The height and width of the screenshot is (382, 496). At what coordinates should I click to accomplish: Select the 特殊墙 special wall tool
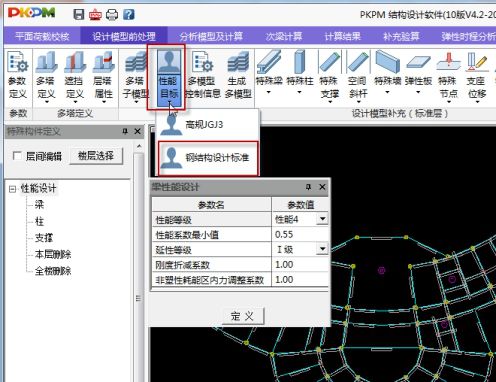[387, 72]
